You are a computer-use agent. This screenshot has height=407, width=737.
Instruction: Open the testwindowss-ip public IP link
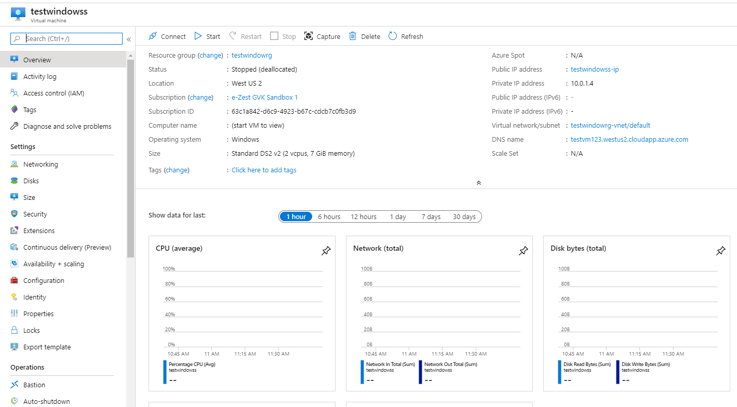point(595,70)
